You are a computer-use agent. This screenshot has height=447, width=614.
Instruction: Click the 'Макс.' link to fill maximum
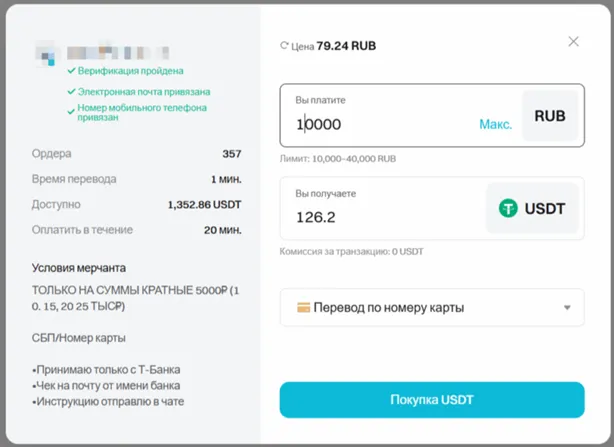point(495,125)
